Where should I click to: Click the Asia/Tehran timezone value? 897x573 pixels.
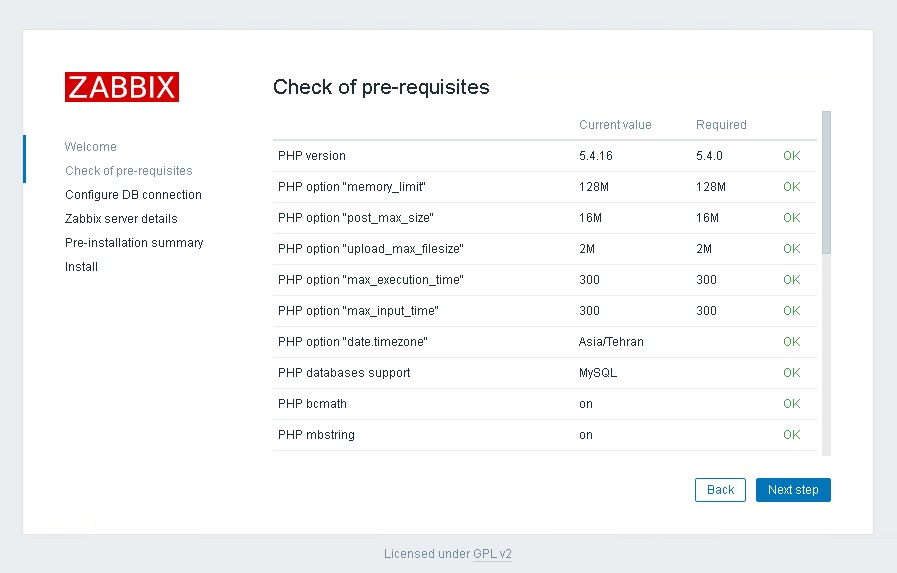point(611,342)
